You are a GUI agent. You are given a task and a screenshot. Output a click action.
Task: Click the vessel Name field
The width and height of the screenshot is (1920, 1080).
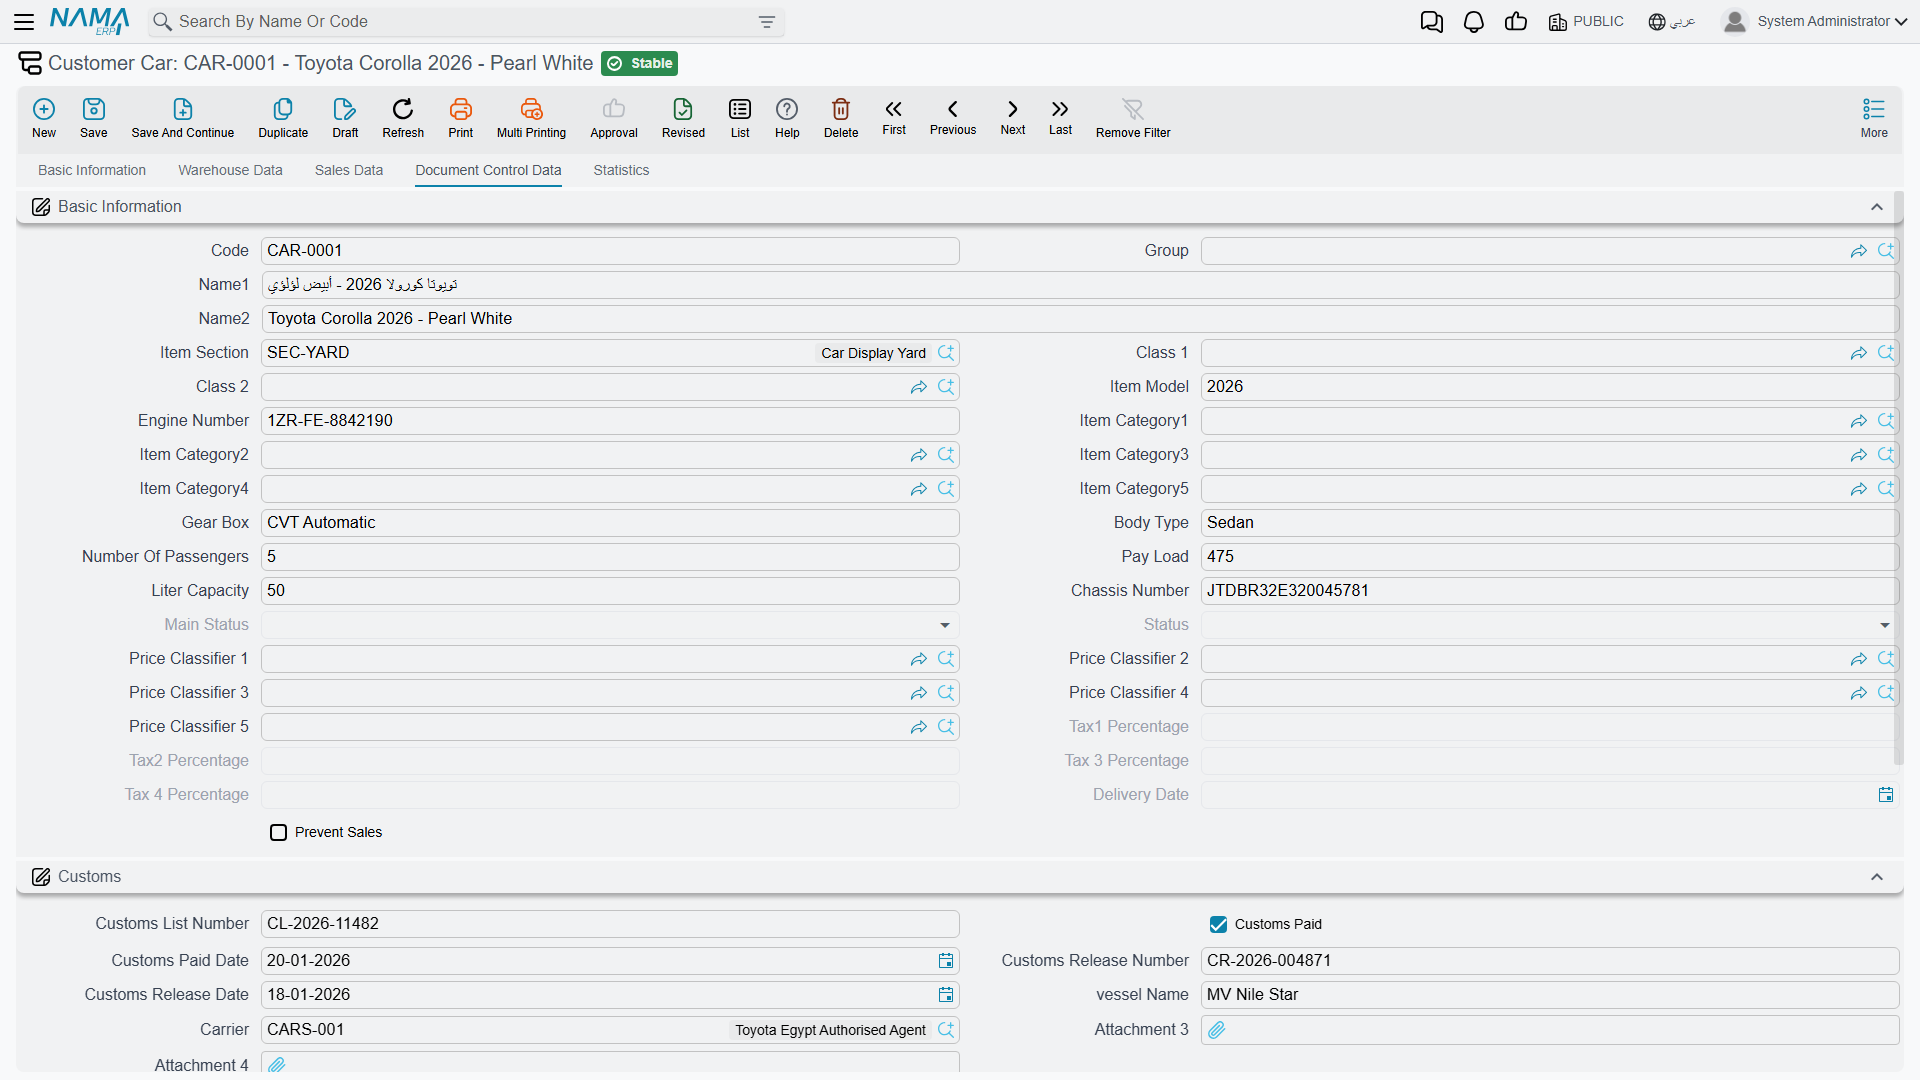point(1549,995)
